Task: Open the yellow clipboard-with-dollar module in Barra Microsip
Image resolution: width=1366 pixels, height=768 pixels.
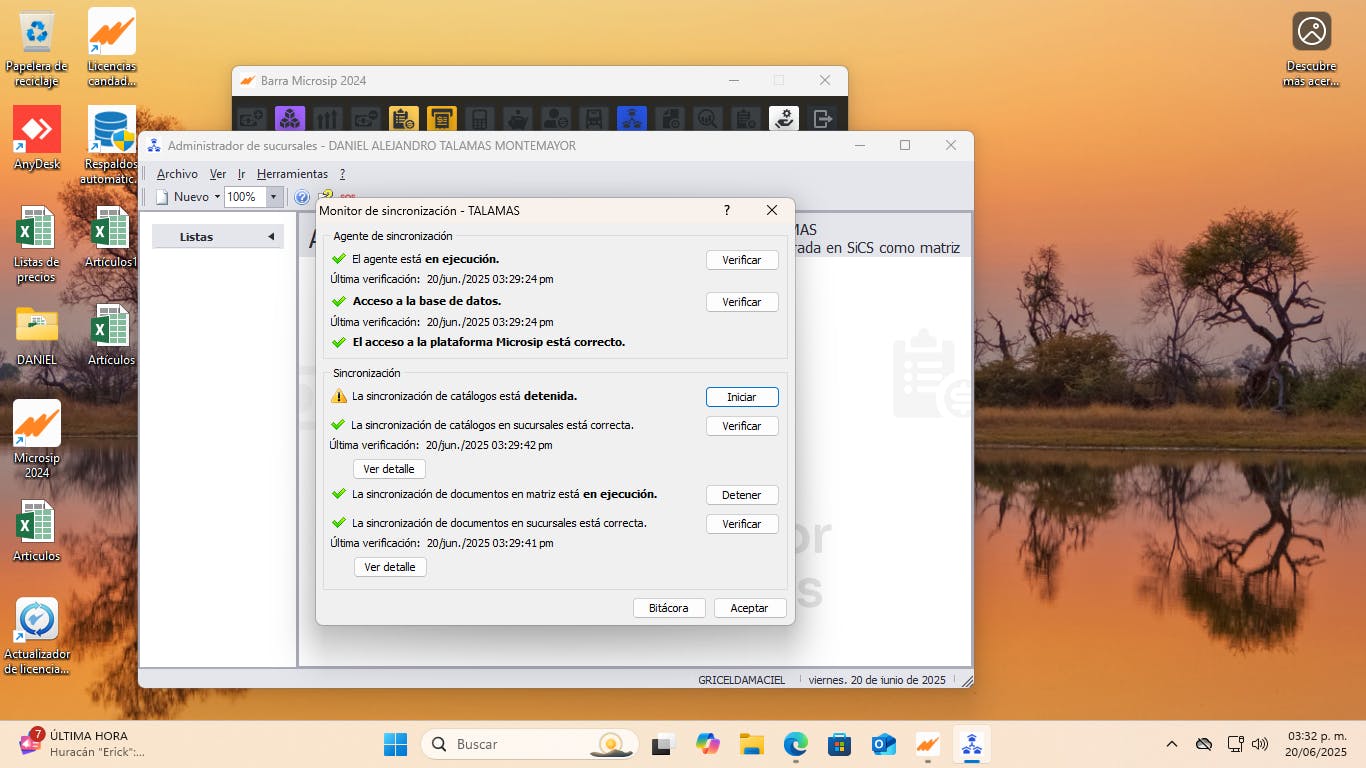Action: [404, 119]
